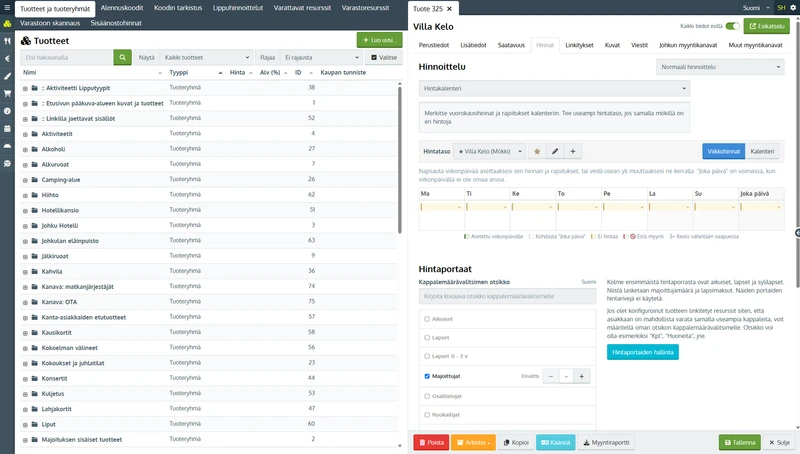
Task: Decrease Majoittujat quantity with minus
Action: [x=551, y=376]
